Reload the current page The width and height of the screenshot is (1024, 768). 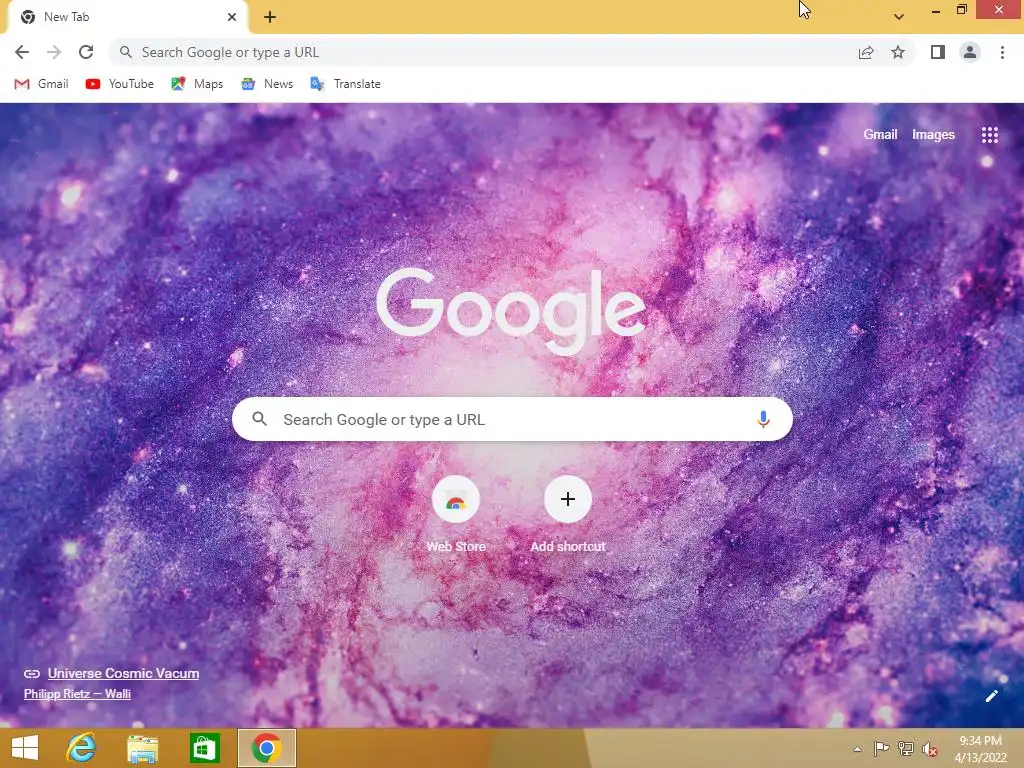[x=86, y=52]
